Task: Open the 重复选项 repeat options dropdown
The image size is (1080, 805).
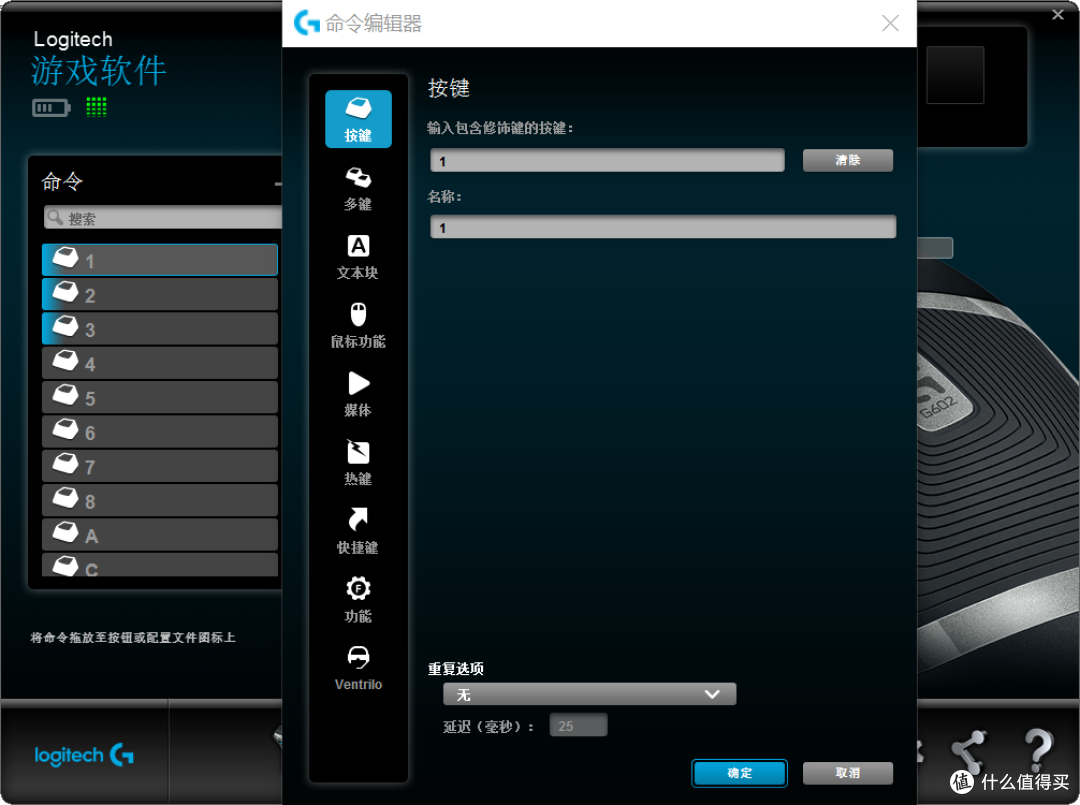Action: (x=589, y=693)
